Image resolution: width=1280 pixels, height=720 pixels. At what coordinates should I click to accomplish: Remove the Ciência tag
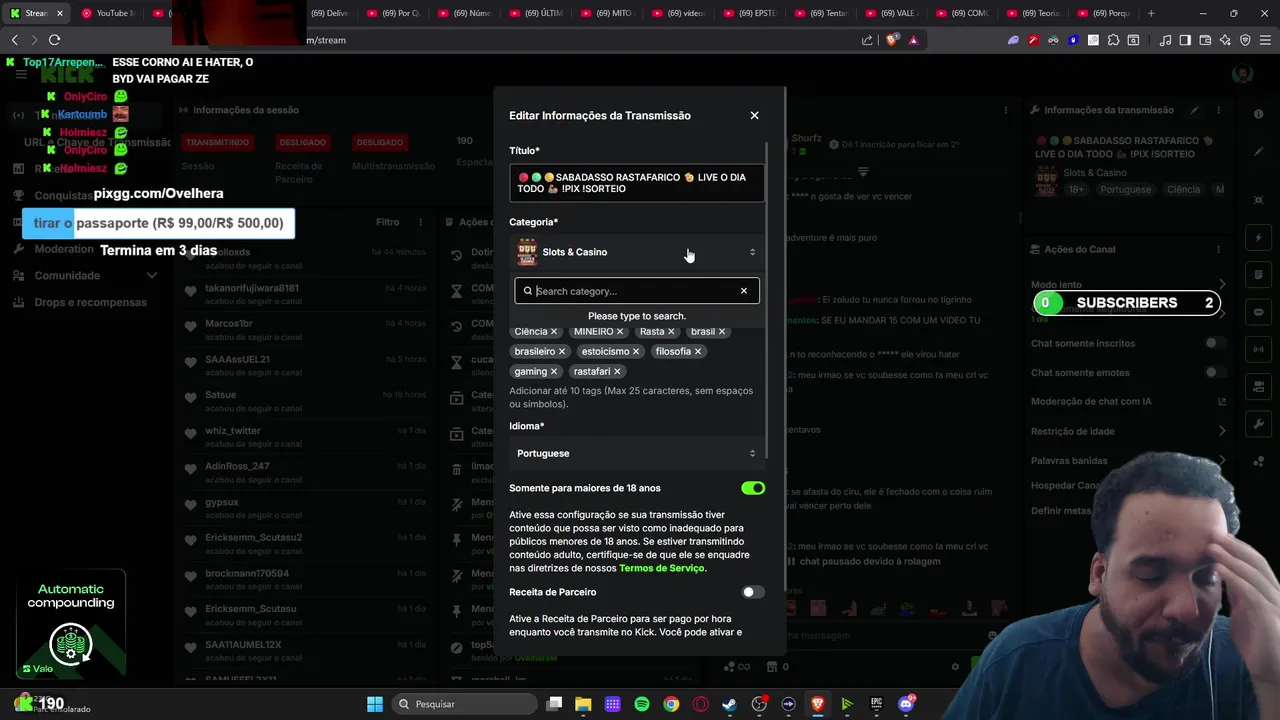[553, 331]
